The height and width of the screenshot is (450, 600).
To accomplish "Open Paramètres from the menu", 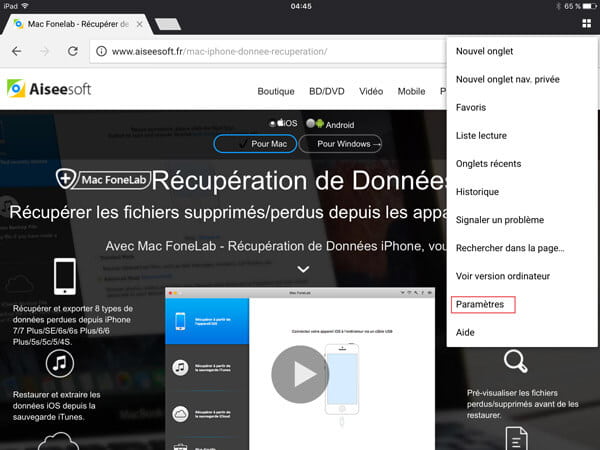I will [480, 304].
